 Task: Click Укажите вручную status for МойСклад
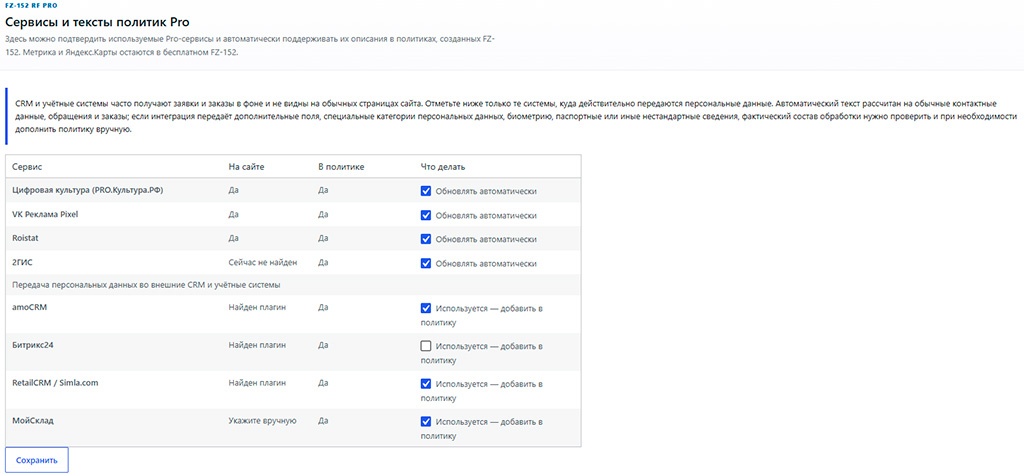tap(263, 421)
